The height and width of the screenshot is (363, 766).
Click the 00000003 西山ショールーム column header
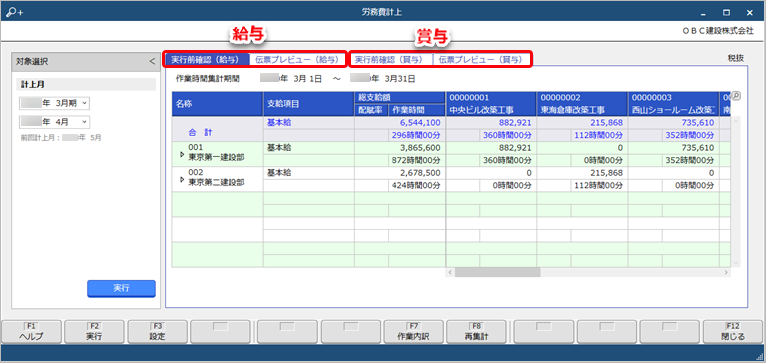click(674, 104)
